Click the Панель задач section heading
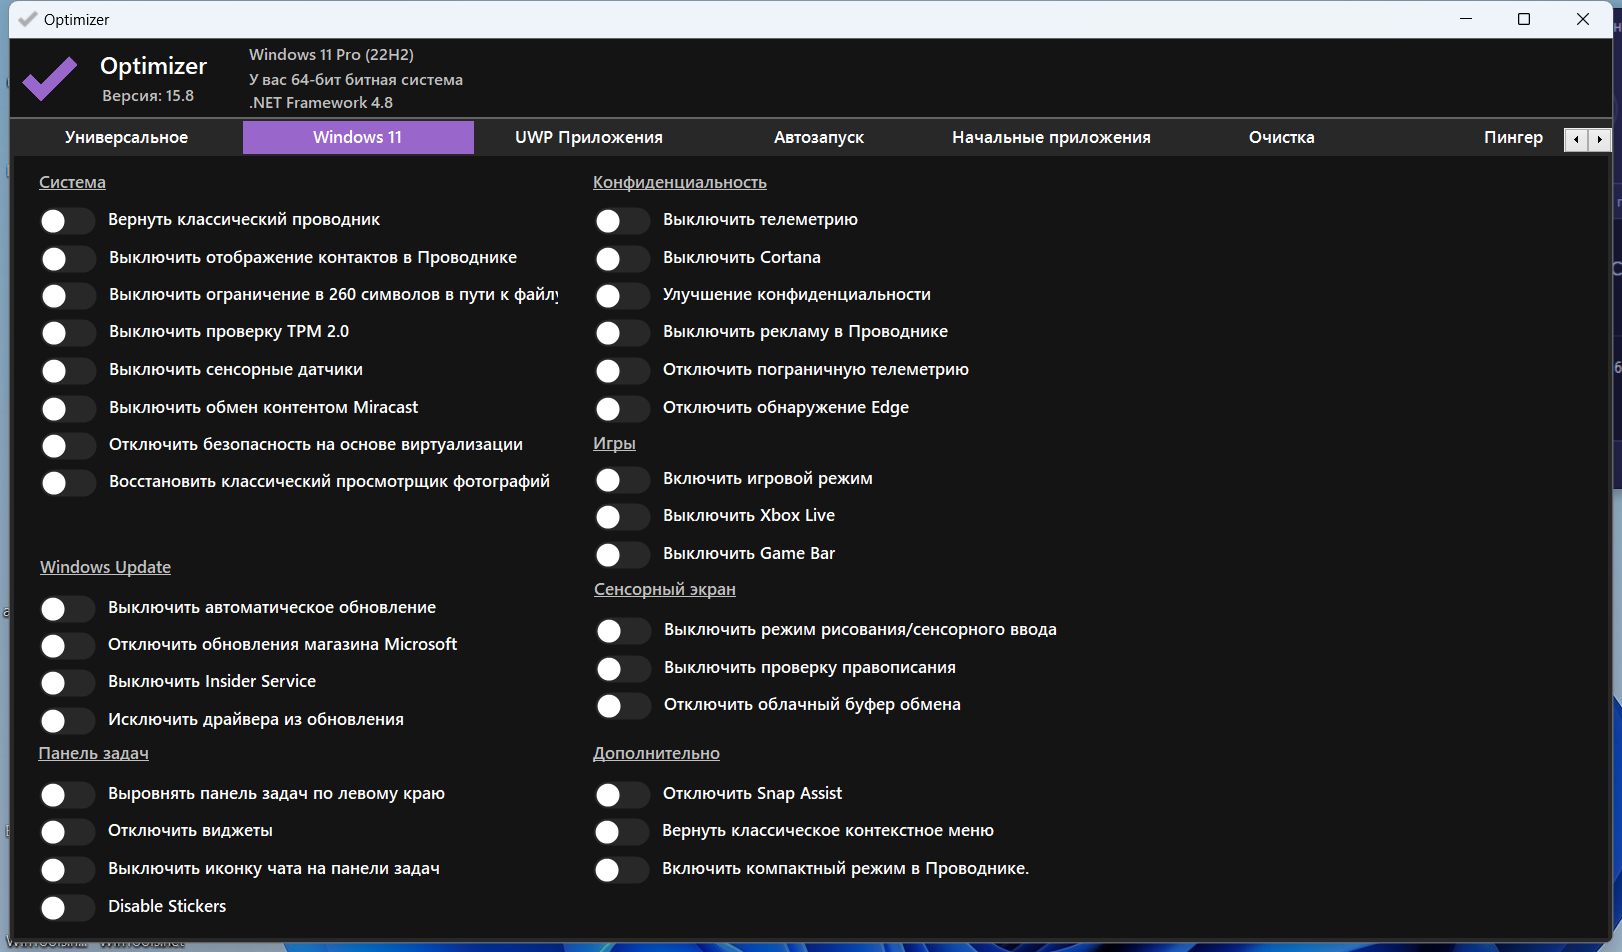Screen dimensions: 1622x952 pyautogui.click(x=93, y=753)
